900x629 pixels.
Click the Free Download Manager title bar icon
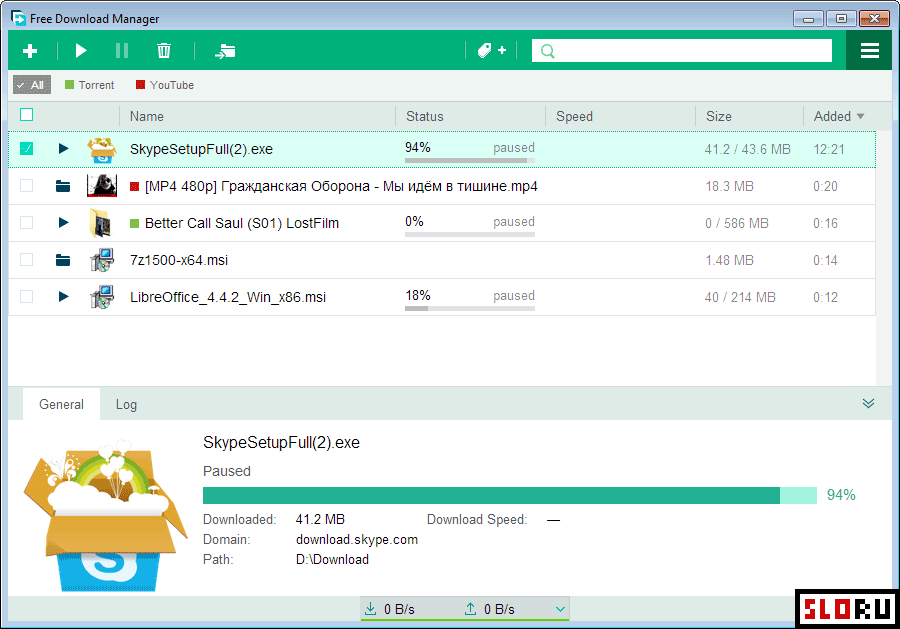[18, 18]
